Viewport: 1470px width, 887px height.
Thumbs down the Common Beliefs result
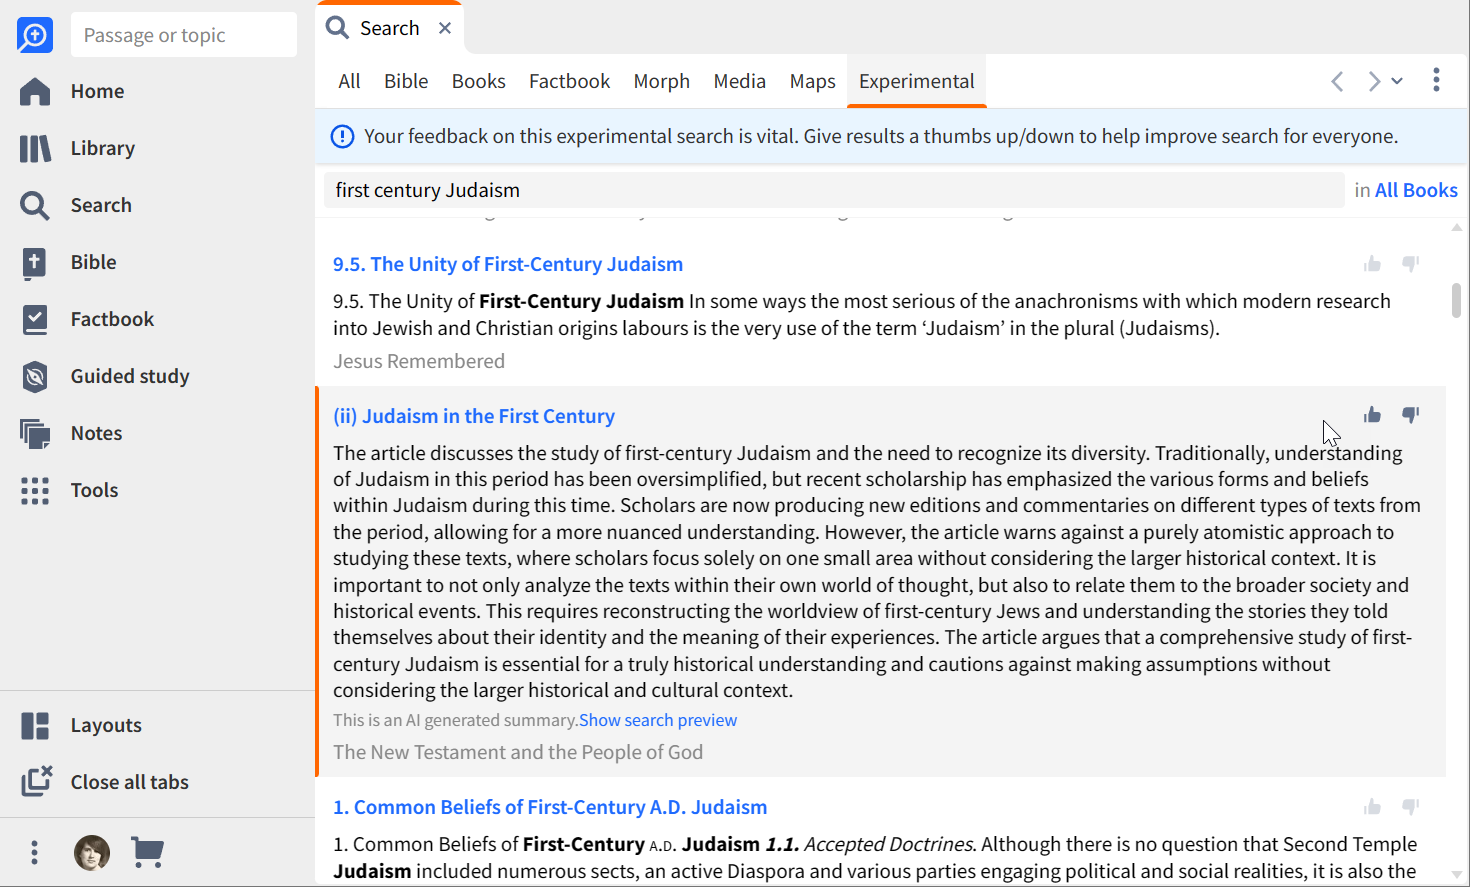[1410, 807]
